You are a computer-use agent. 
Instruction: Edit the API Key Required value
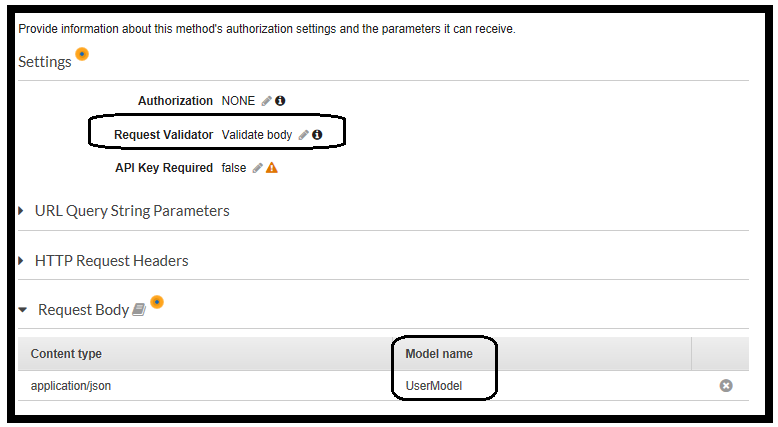[257, 168]
